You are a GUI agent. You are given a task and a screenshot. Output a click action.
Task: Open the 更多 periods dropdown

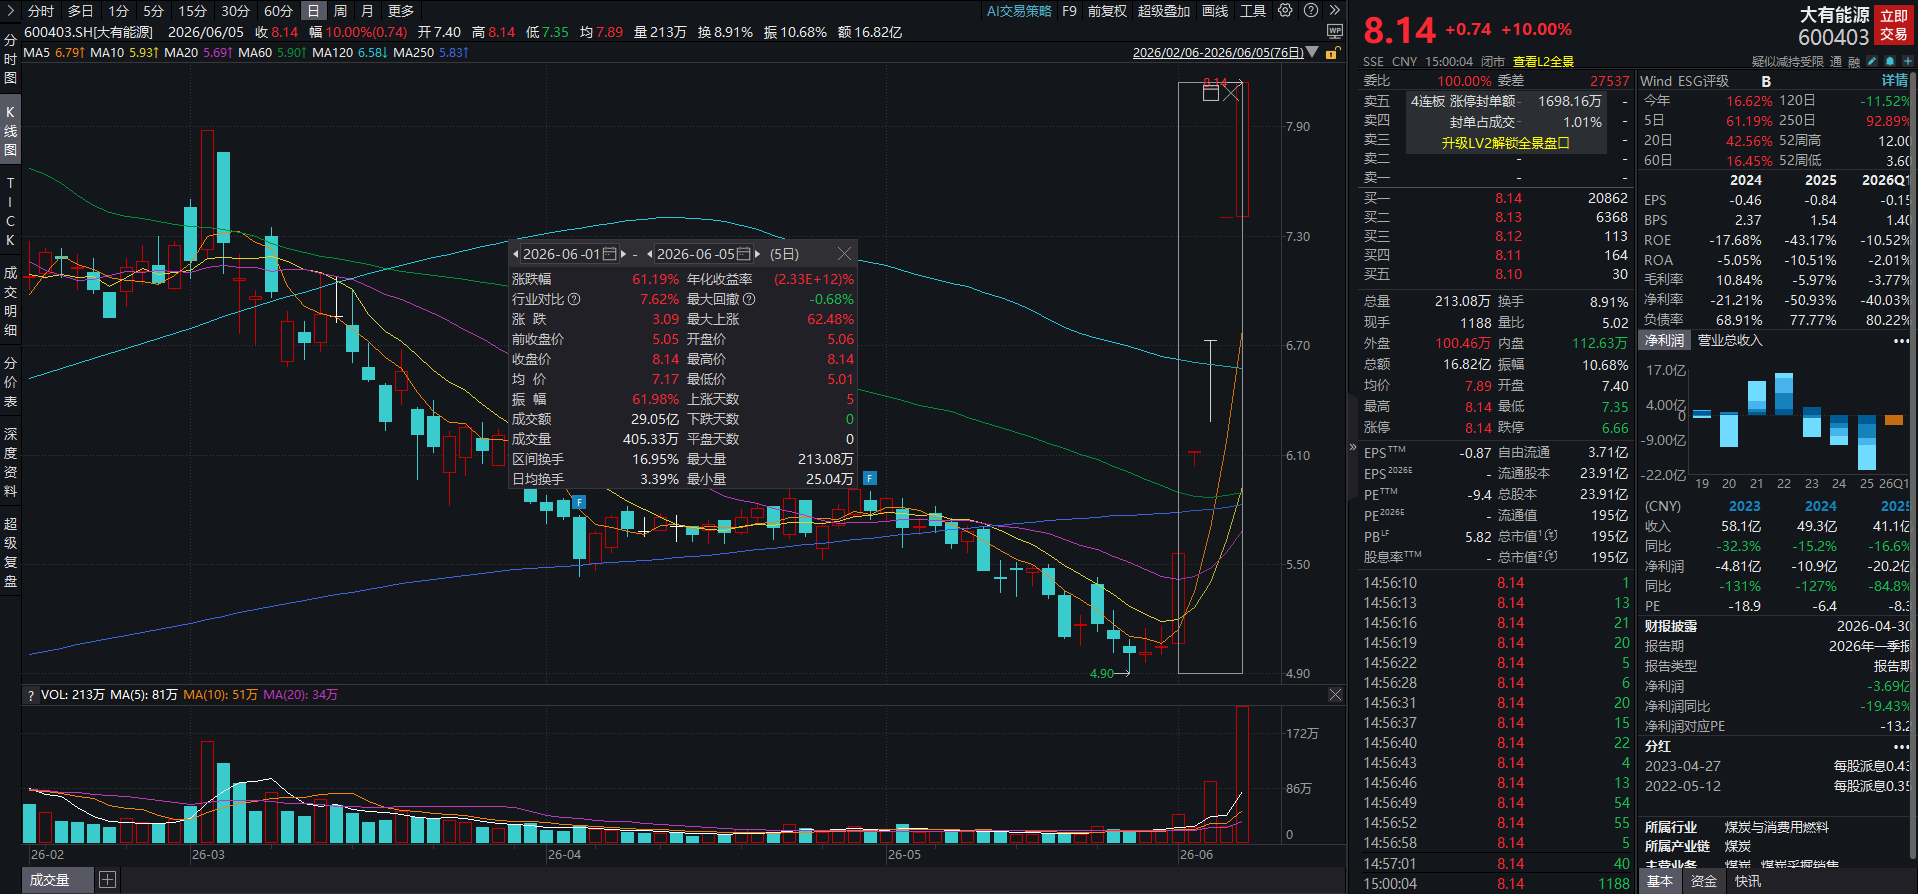pyautogui.click(x=401, y=11)
